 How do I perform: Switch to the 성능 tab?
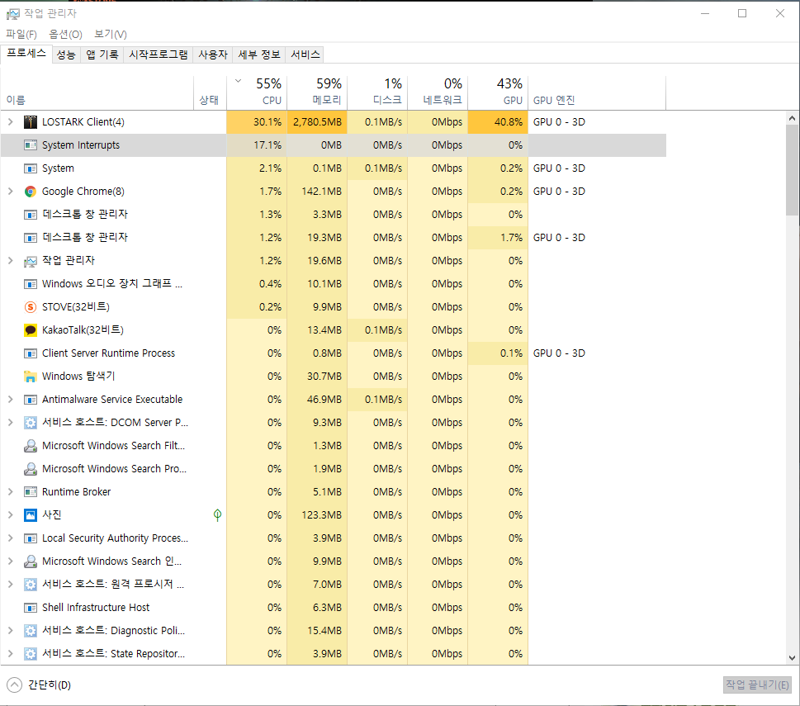point(66,55)
